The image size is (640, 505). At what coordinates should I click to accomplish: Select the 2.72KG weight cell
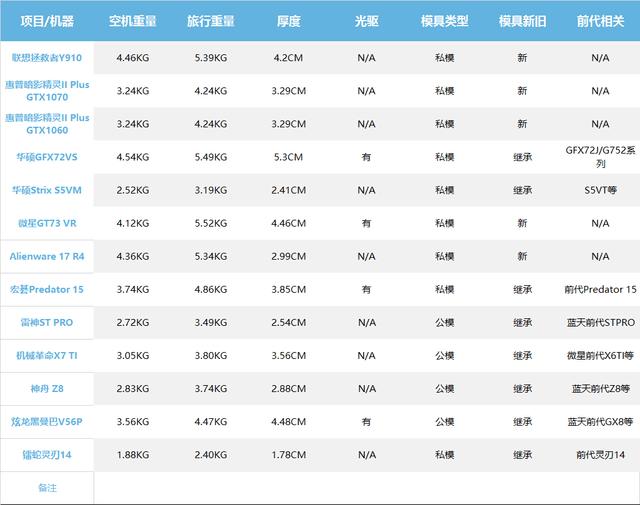click(x=133, y=323)
